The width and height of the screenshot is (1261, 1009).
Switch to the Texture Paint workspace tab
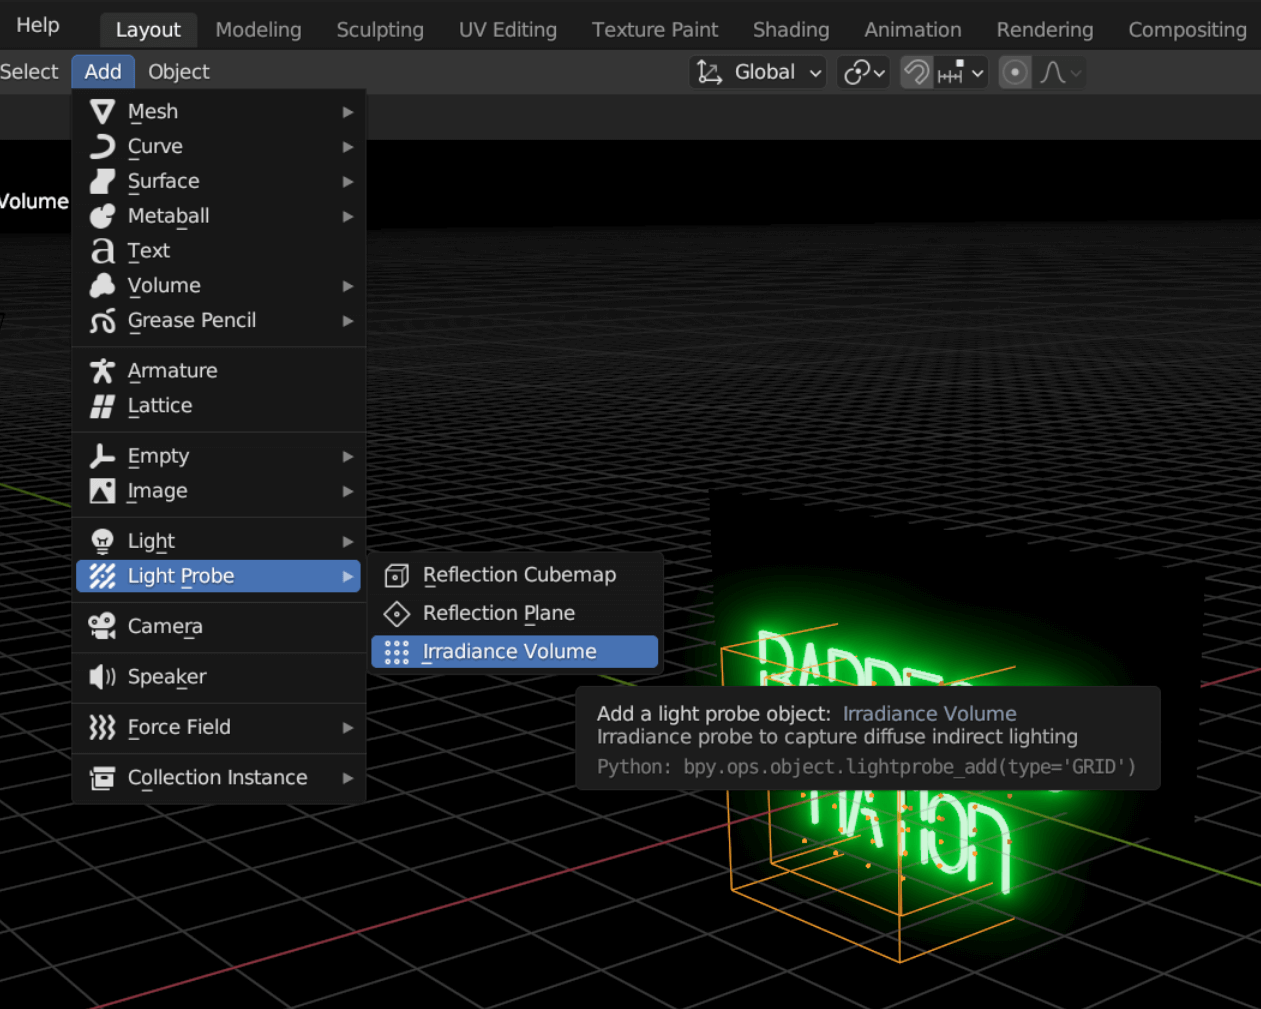pyautogui.click(x=655, y=30)
